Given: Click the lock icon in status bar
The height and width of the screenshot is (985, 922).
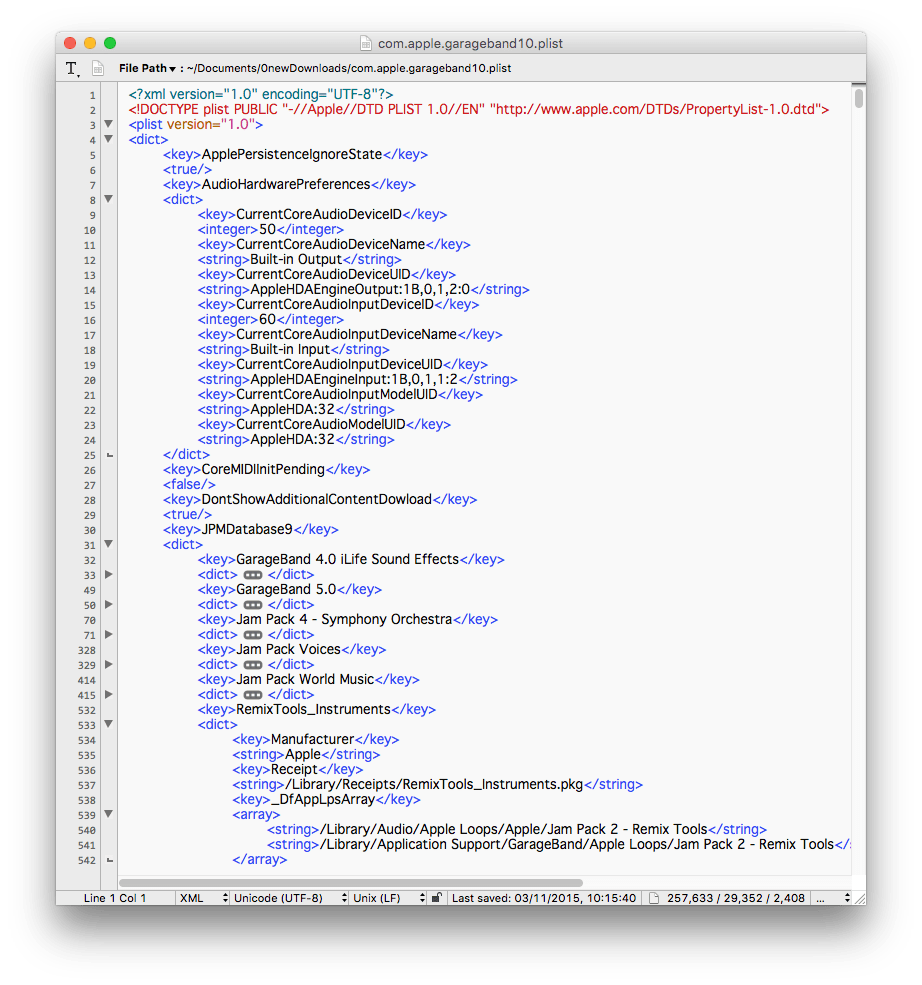Looking at the screenshot, I should (x=437, y=898).
